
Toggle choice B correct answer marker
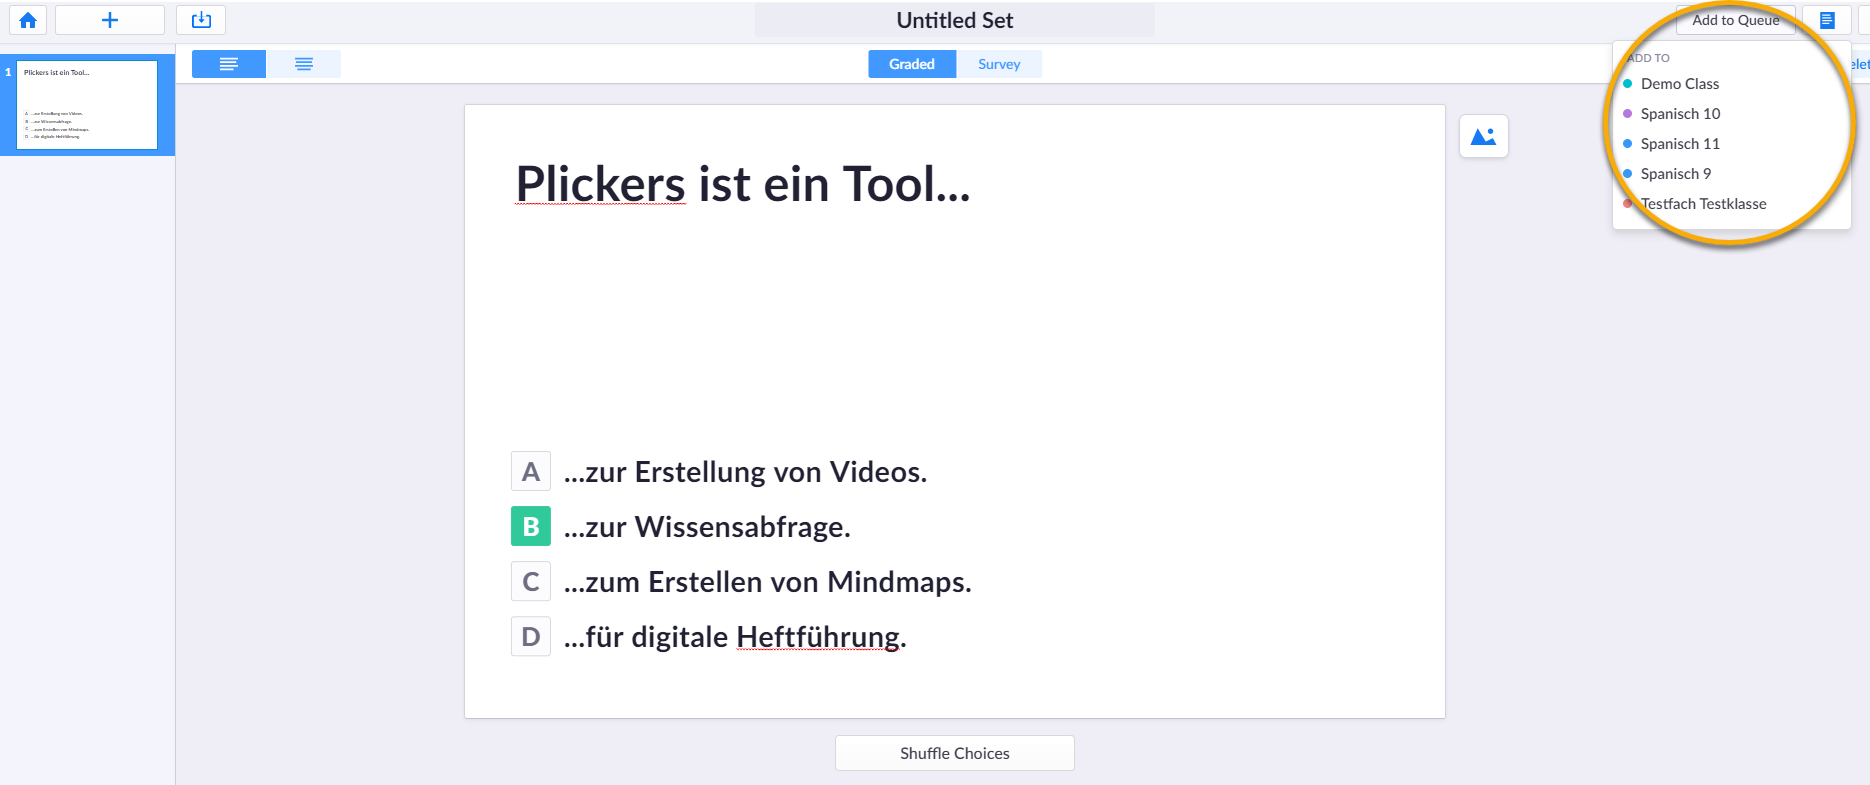[x=531, y=526]
